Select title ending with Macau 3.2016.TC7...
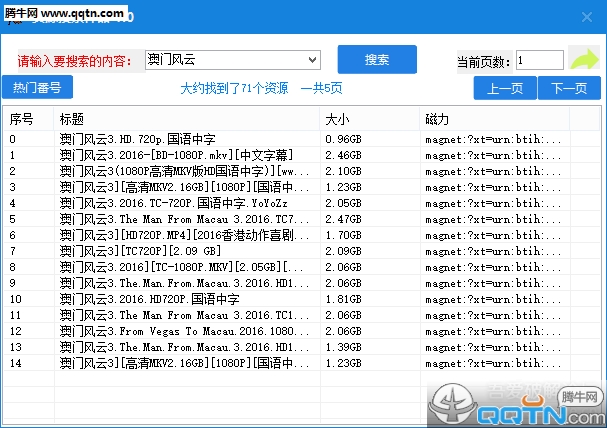The image size is (607, 428). [x=184, y=219]
